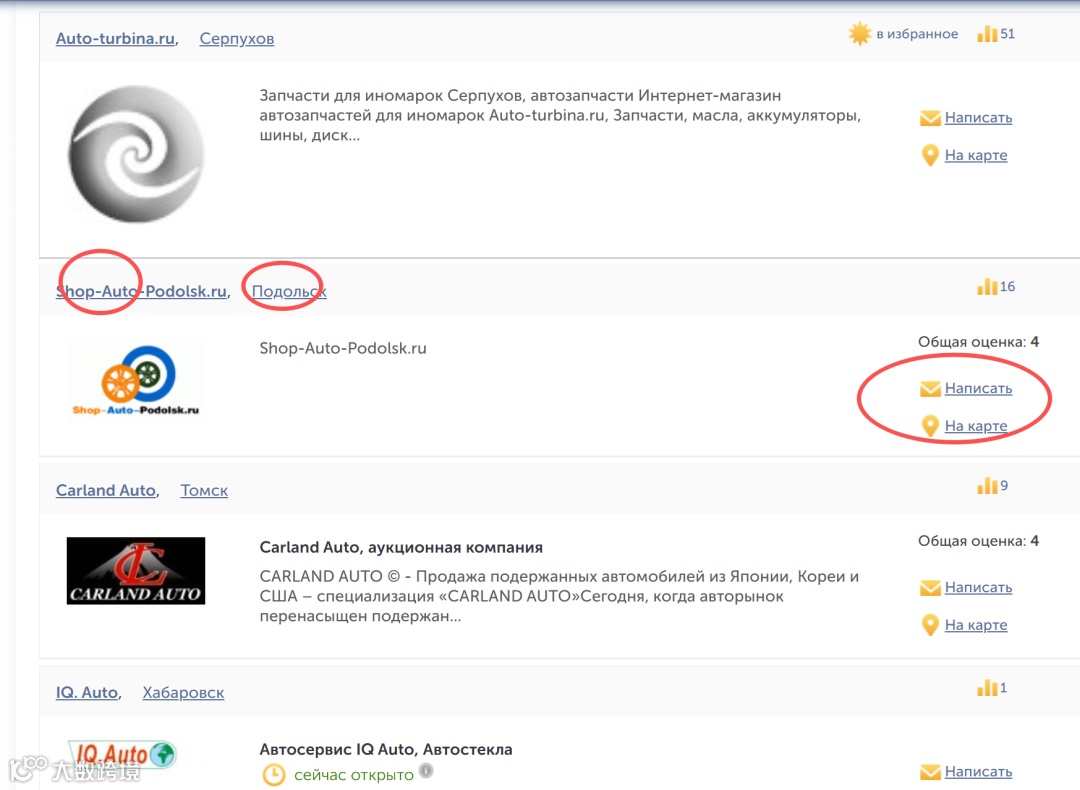
Task: Open the Хабаровск city link
Action: [x=183, y=693]
